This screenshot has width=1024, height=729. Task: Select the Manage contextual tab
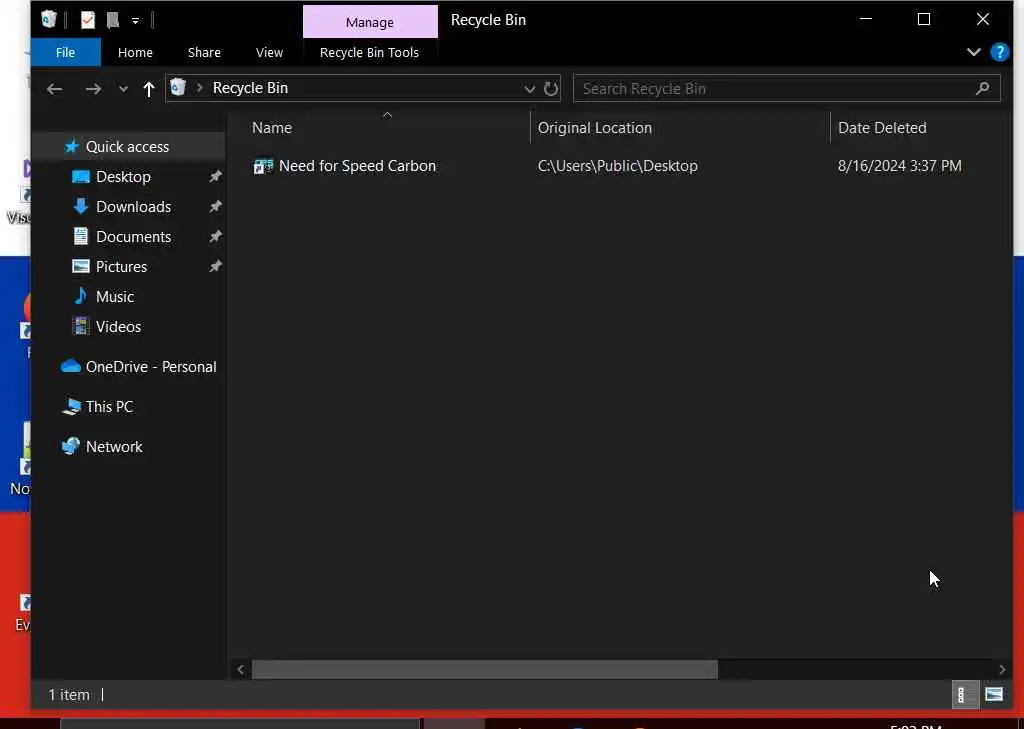[x=370, y=22]
